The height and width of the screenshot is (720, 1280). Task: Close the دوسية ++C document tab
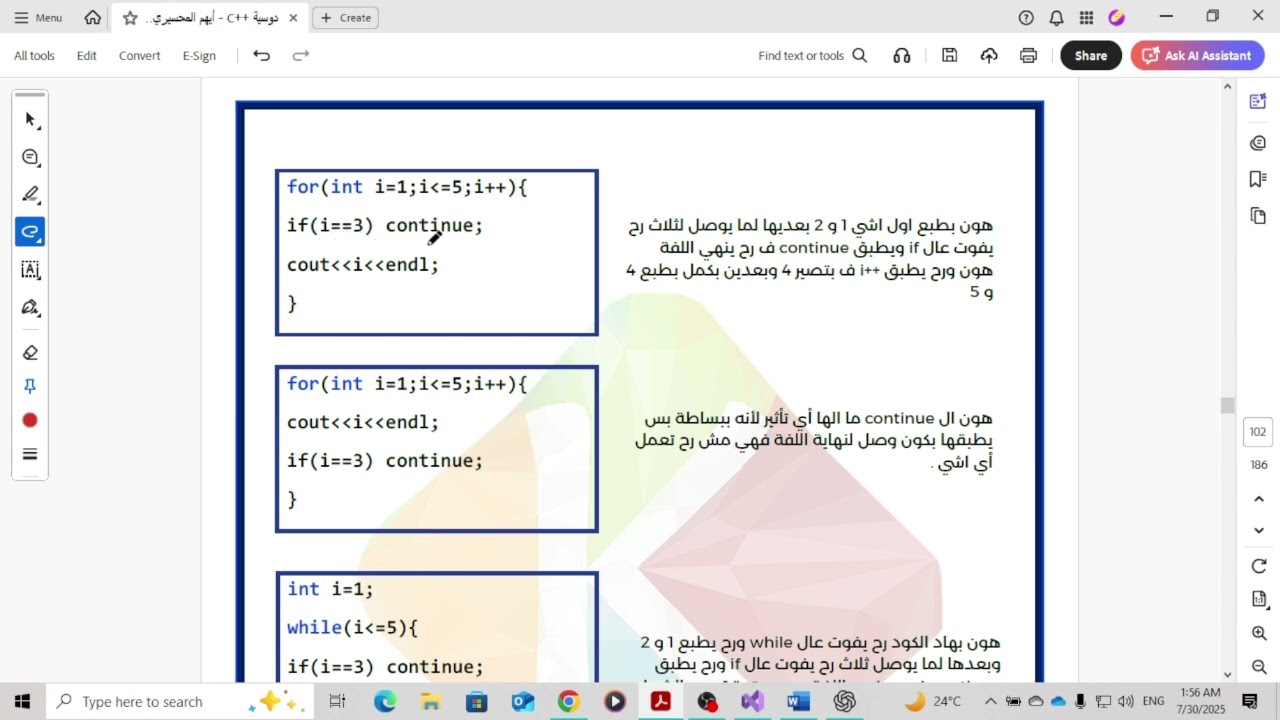[x=293, y=18]
